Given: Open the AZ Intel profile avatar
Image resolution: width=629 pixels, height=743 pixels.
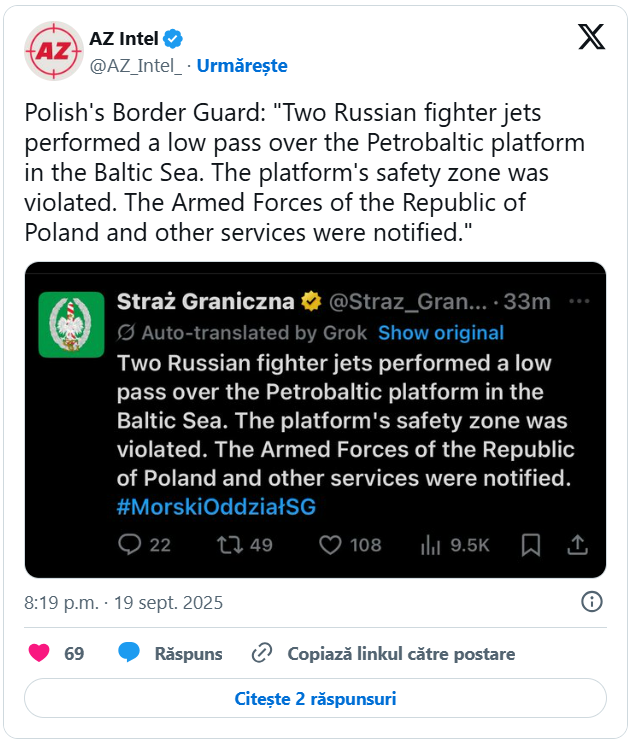Looking at the screenshot, I should pyautogui.click(x=54, y=51).
